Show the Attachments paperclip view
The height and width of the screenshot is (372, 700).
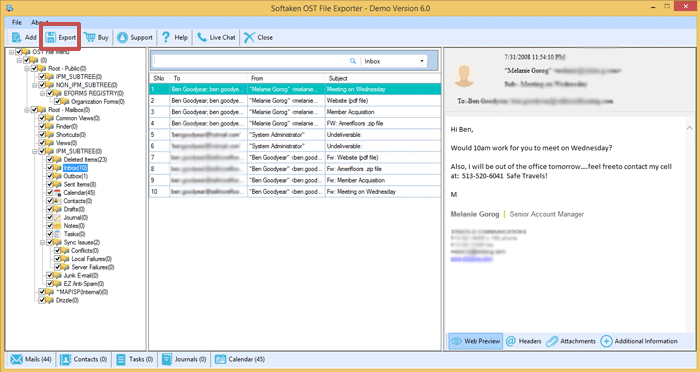571,341
